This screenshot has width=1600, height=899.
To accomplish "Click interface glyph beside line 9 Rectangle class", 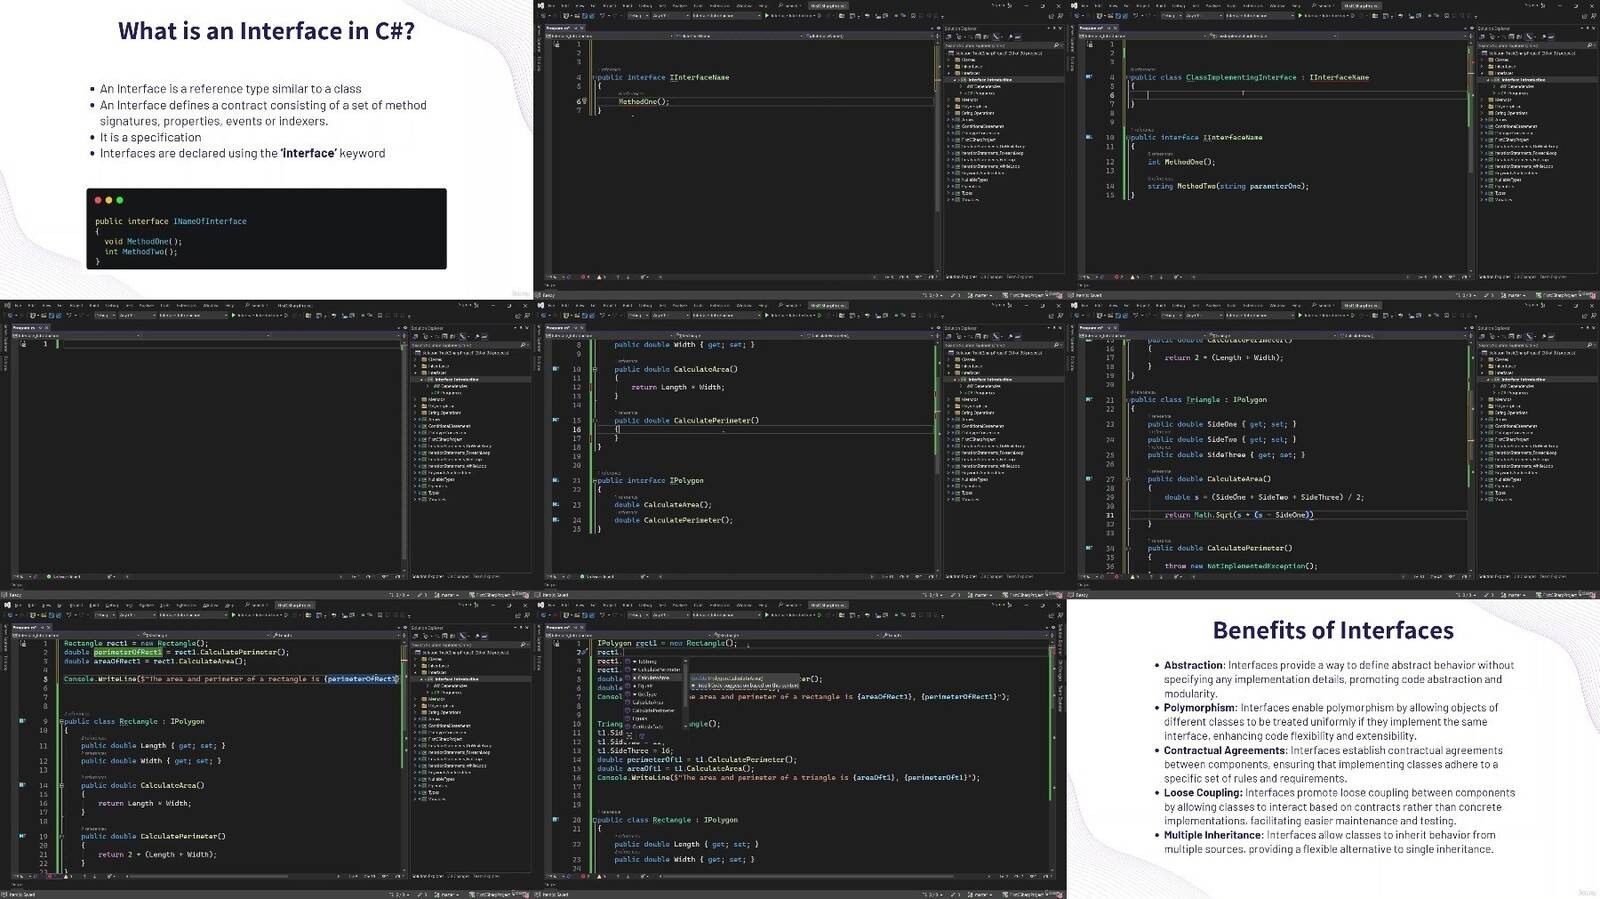I will coord(22,721).
